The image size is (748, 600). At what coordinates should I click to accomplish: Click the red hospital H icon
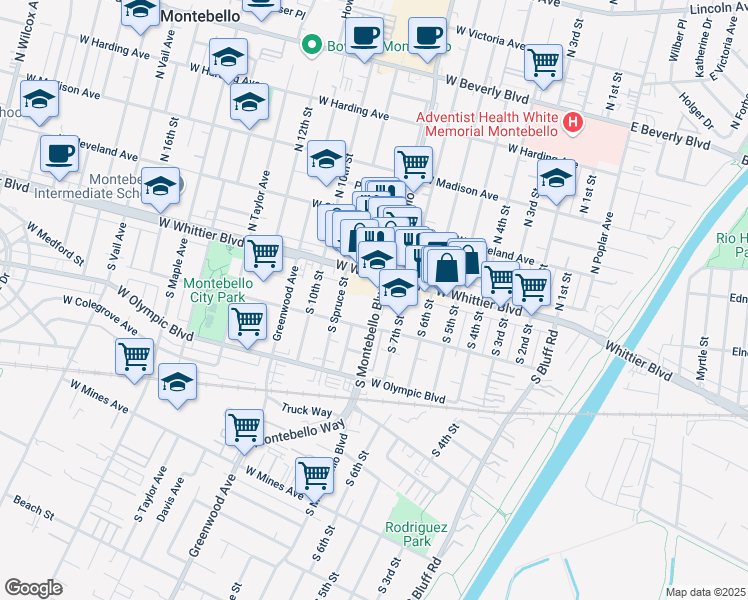point(573,123)
